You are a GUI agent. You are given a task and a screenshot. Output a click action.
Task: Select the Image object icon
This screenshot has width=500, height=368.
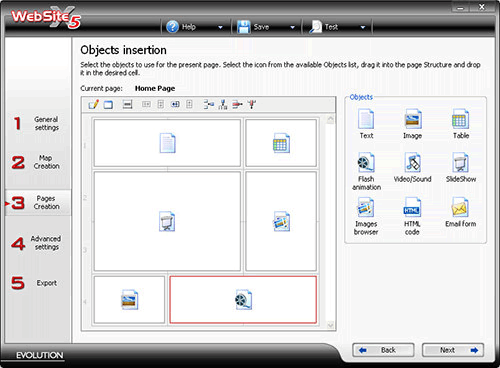pos(413,119)
